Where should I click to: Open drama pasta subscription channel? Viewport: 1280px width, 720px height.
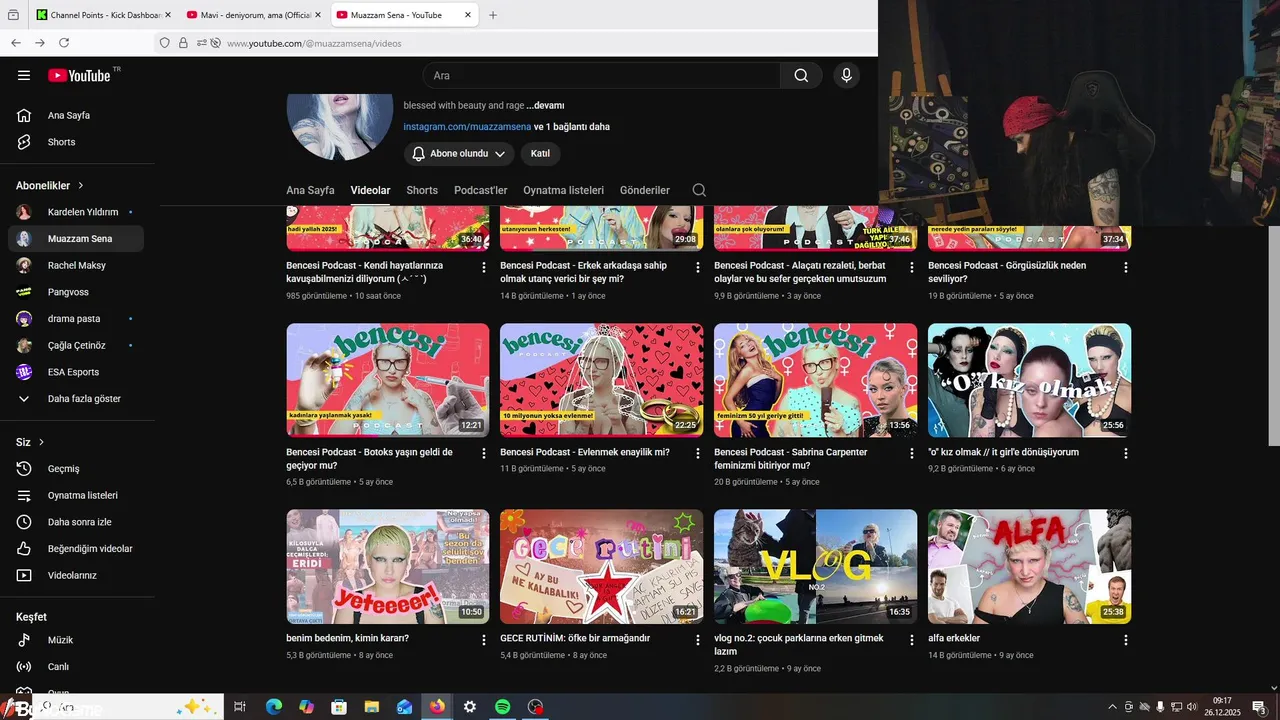click(x=76, y=318)
